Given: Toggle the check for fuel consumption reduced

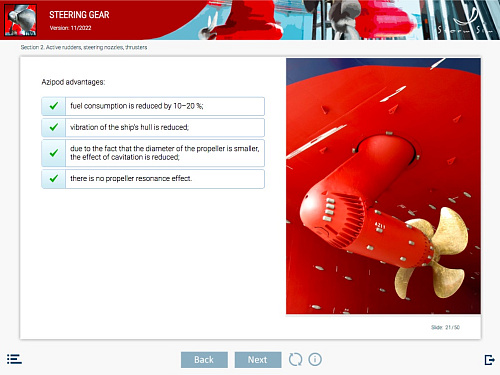Looking at the screenshot, I should click(54, 106).
